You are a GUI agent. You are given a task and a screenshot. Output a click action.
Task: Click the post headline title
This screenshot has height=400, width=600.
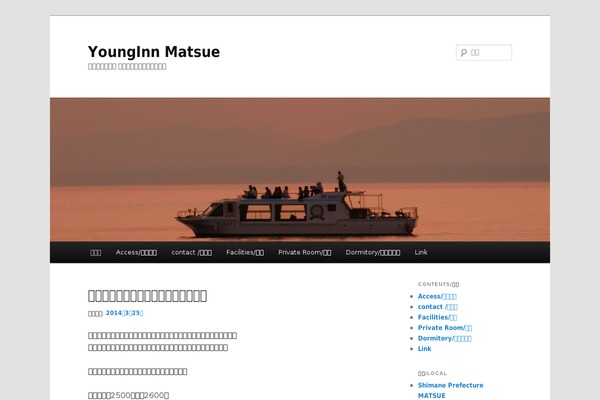(147, 296)
